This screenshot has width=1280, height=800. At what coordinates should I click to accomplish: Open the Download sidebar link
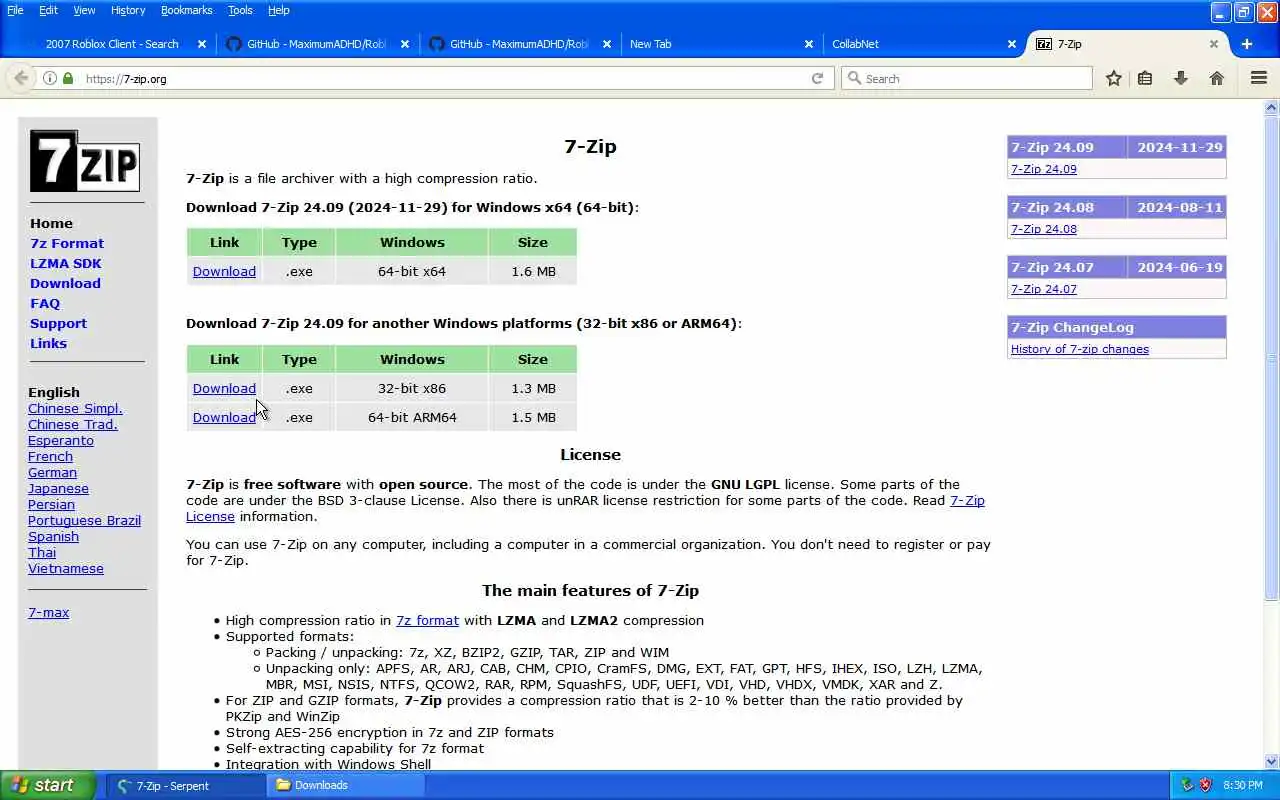coord(65,283)
